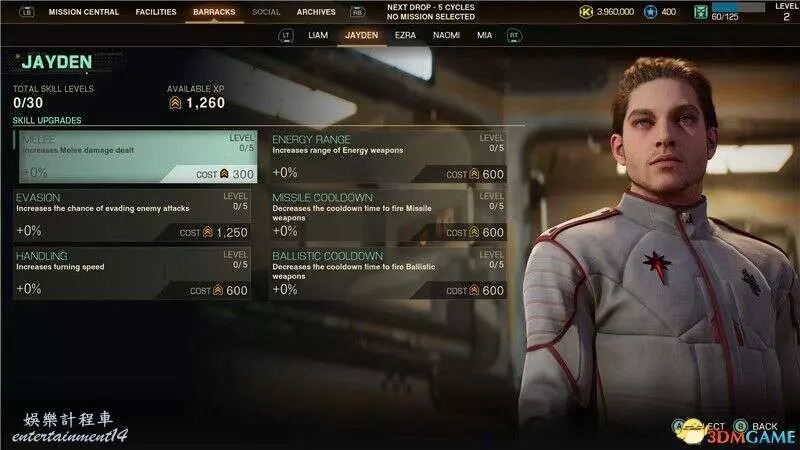Switch to pilot Mia
The width and height of the screenshot is (800, 450).
pyautogui.click(x=484, y=35)
